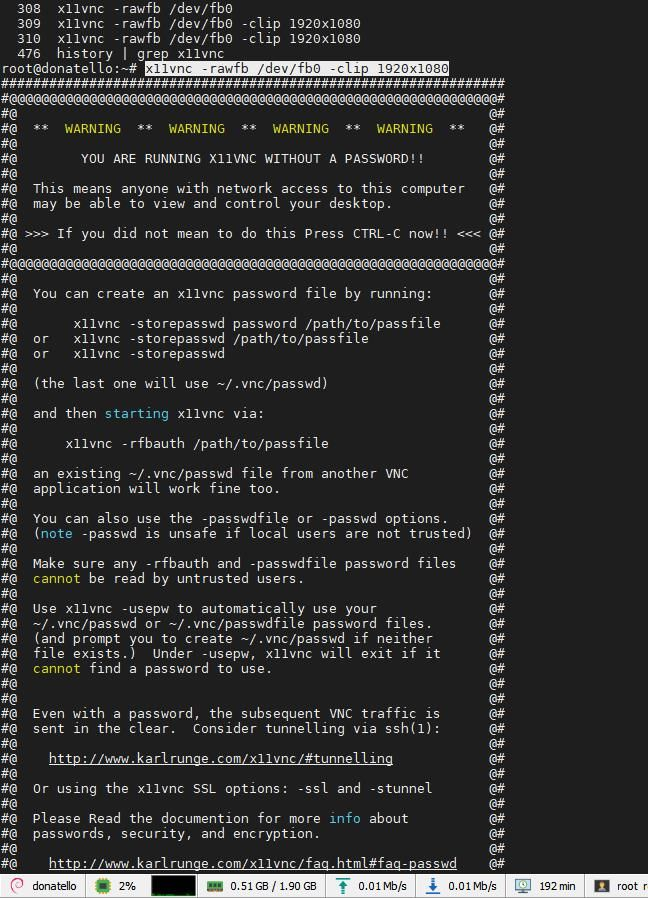The width and height of the screenshot is (648, 898).
Task: Click 'passwords, security, and encryption.' line
Action: [176, 833]
